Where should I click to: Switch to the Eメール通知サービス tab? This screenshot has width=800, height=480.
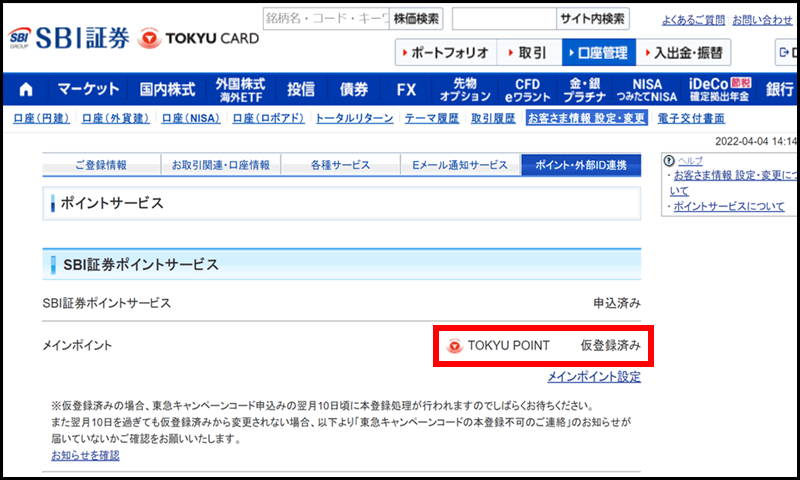[460, 165]
